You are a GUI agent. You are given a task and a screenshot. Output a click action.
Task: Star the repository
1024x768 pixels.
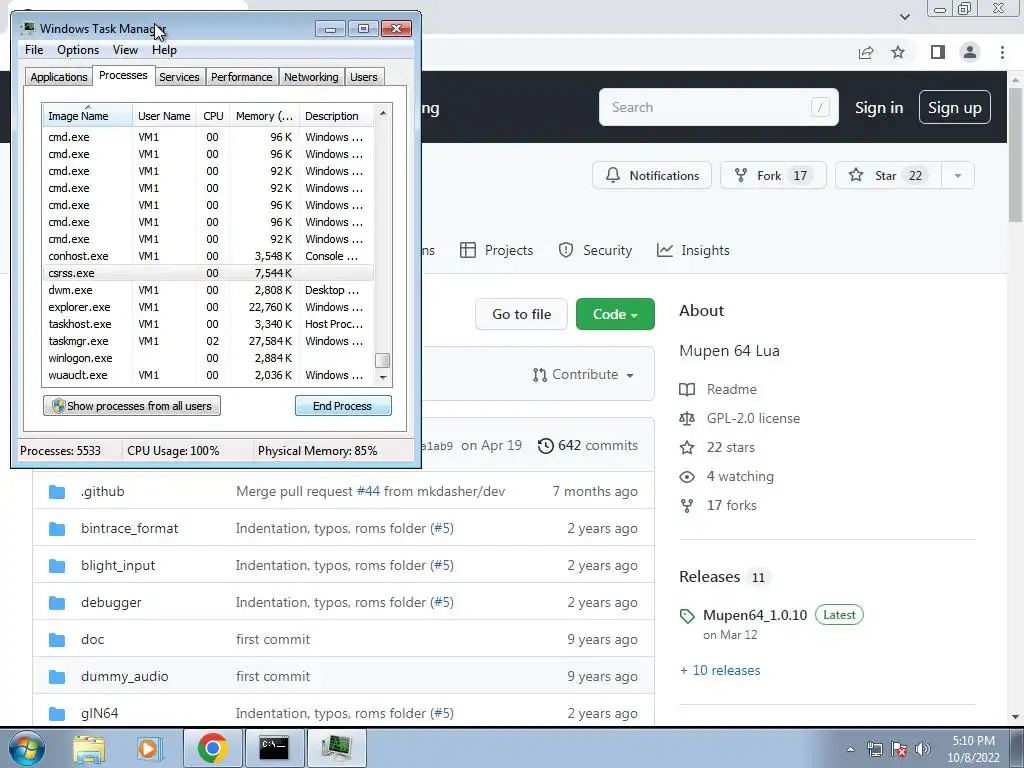pos(888,175)
